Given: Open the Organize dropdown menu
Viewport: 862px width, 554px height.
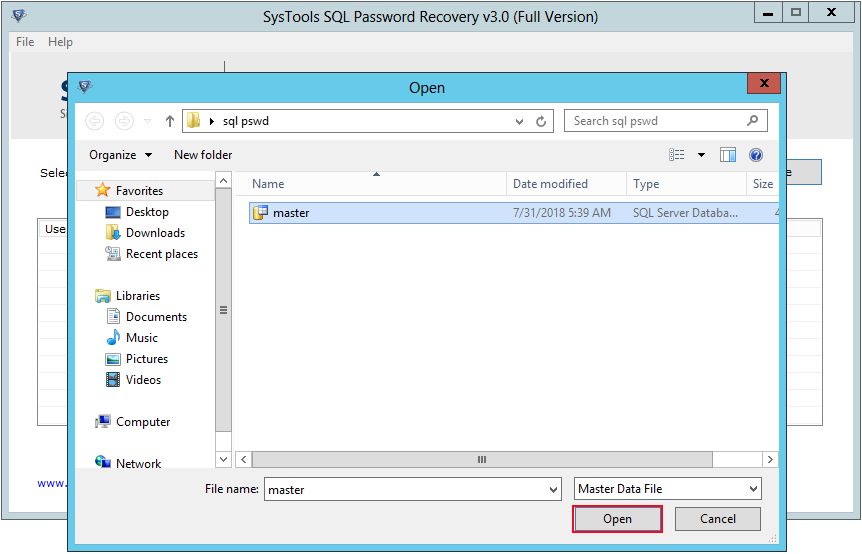Looking at the screenshot, I should pyautogui.click(x=120, y=155).
